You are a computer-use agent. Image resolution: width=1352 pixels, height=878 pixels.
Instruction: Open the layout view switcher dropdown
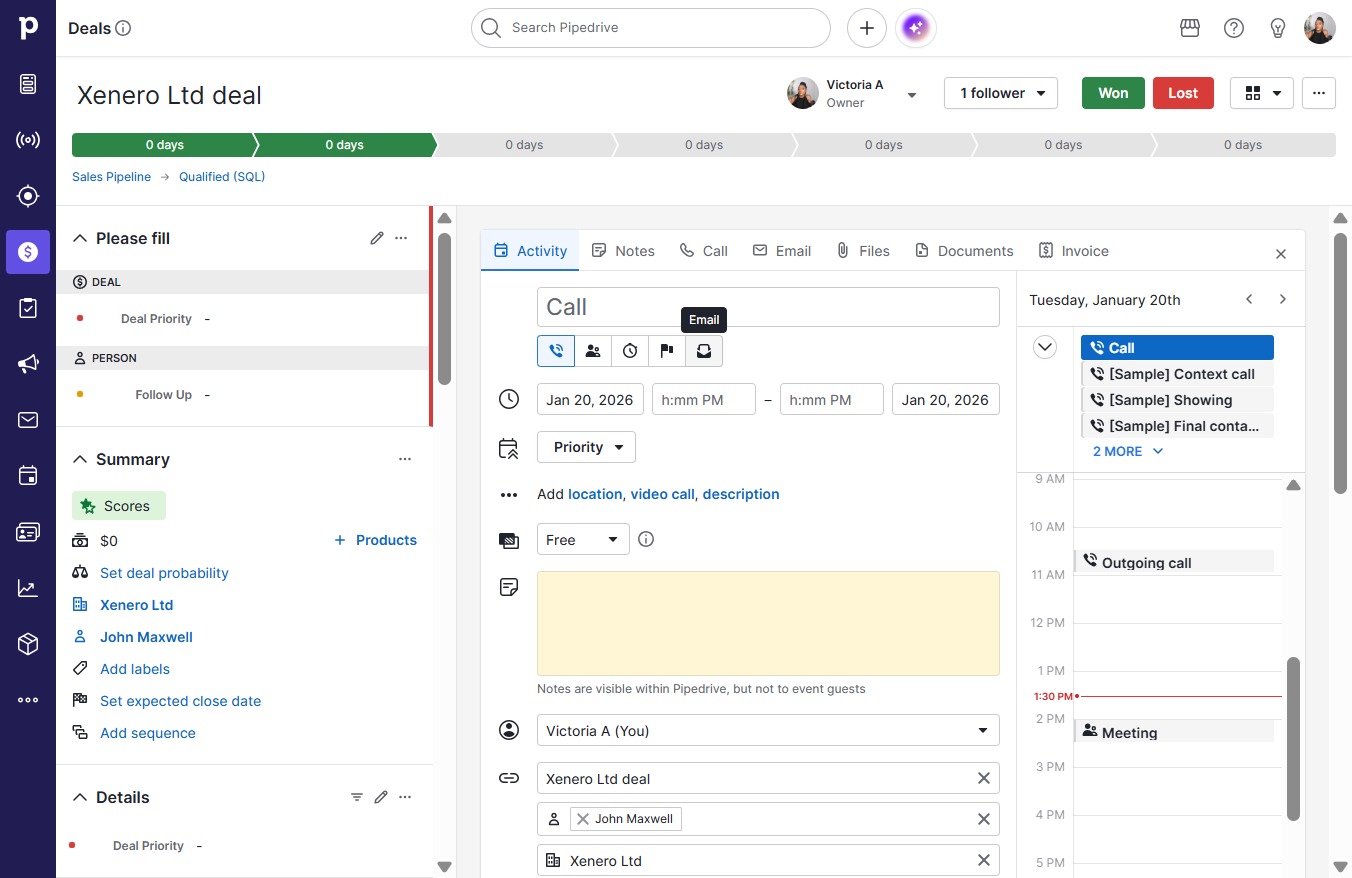pyautogui.click(x=1262, y=93)
